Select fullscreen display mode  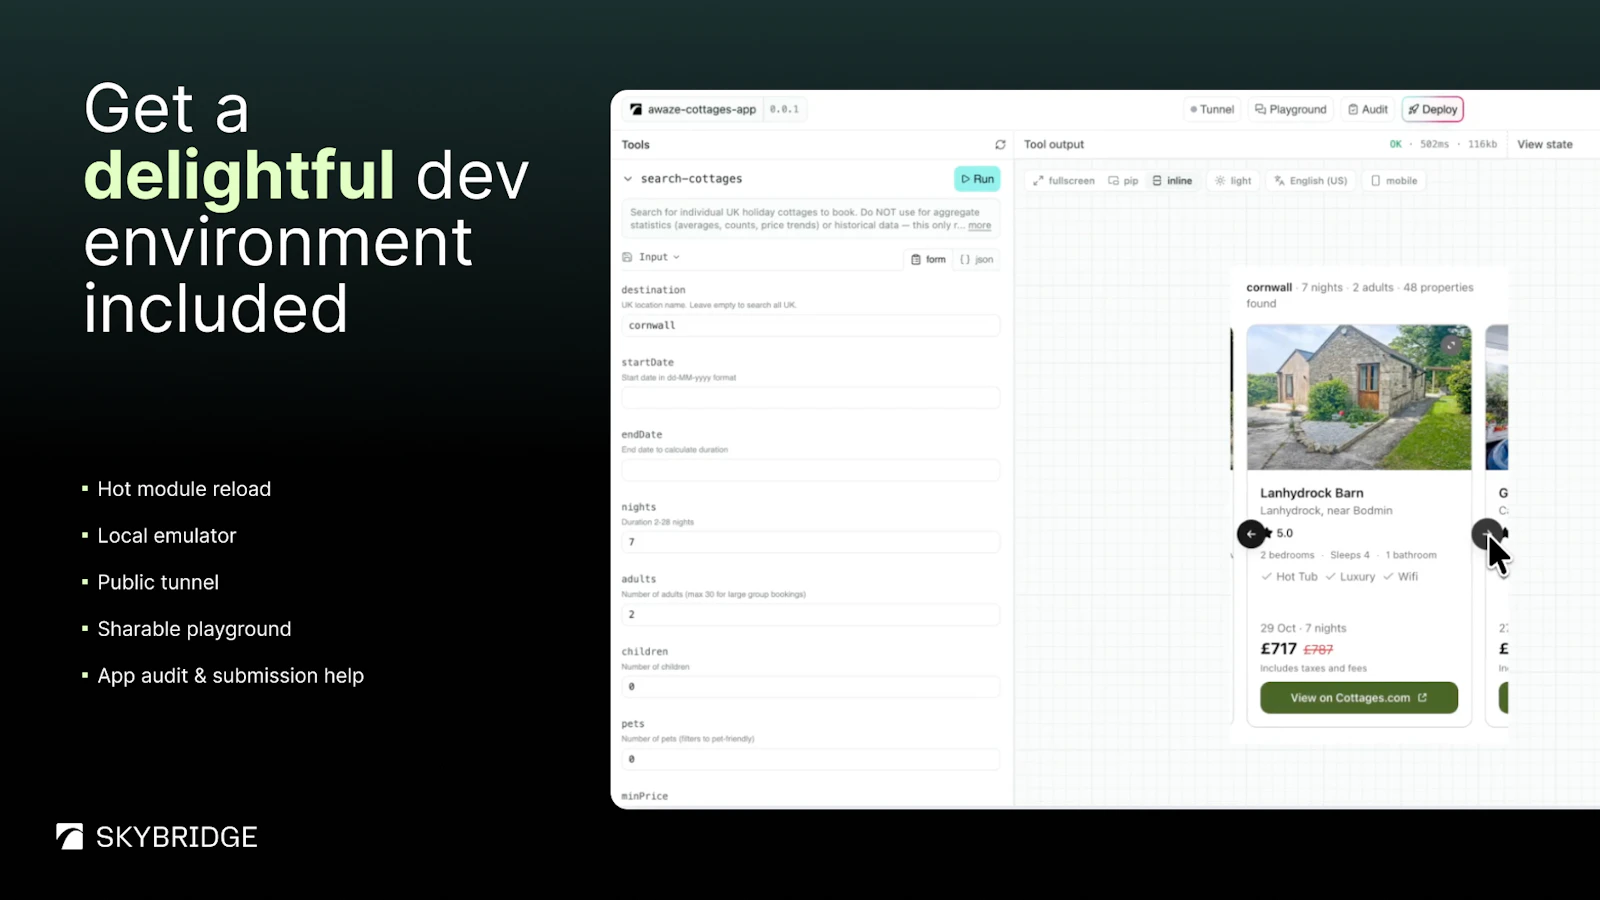pyautogui.click(x=1064, y=181)
